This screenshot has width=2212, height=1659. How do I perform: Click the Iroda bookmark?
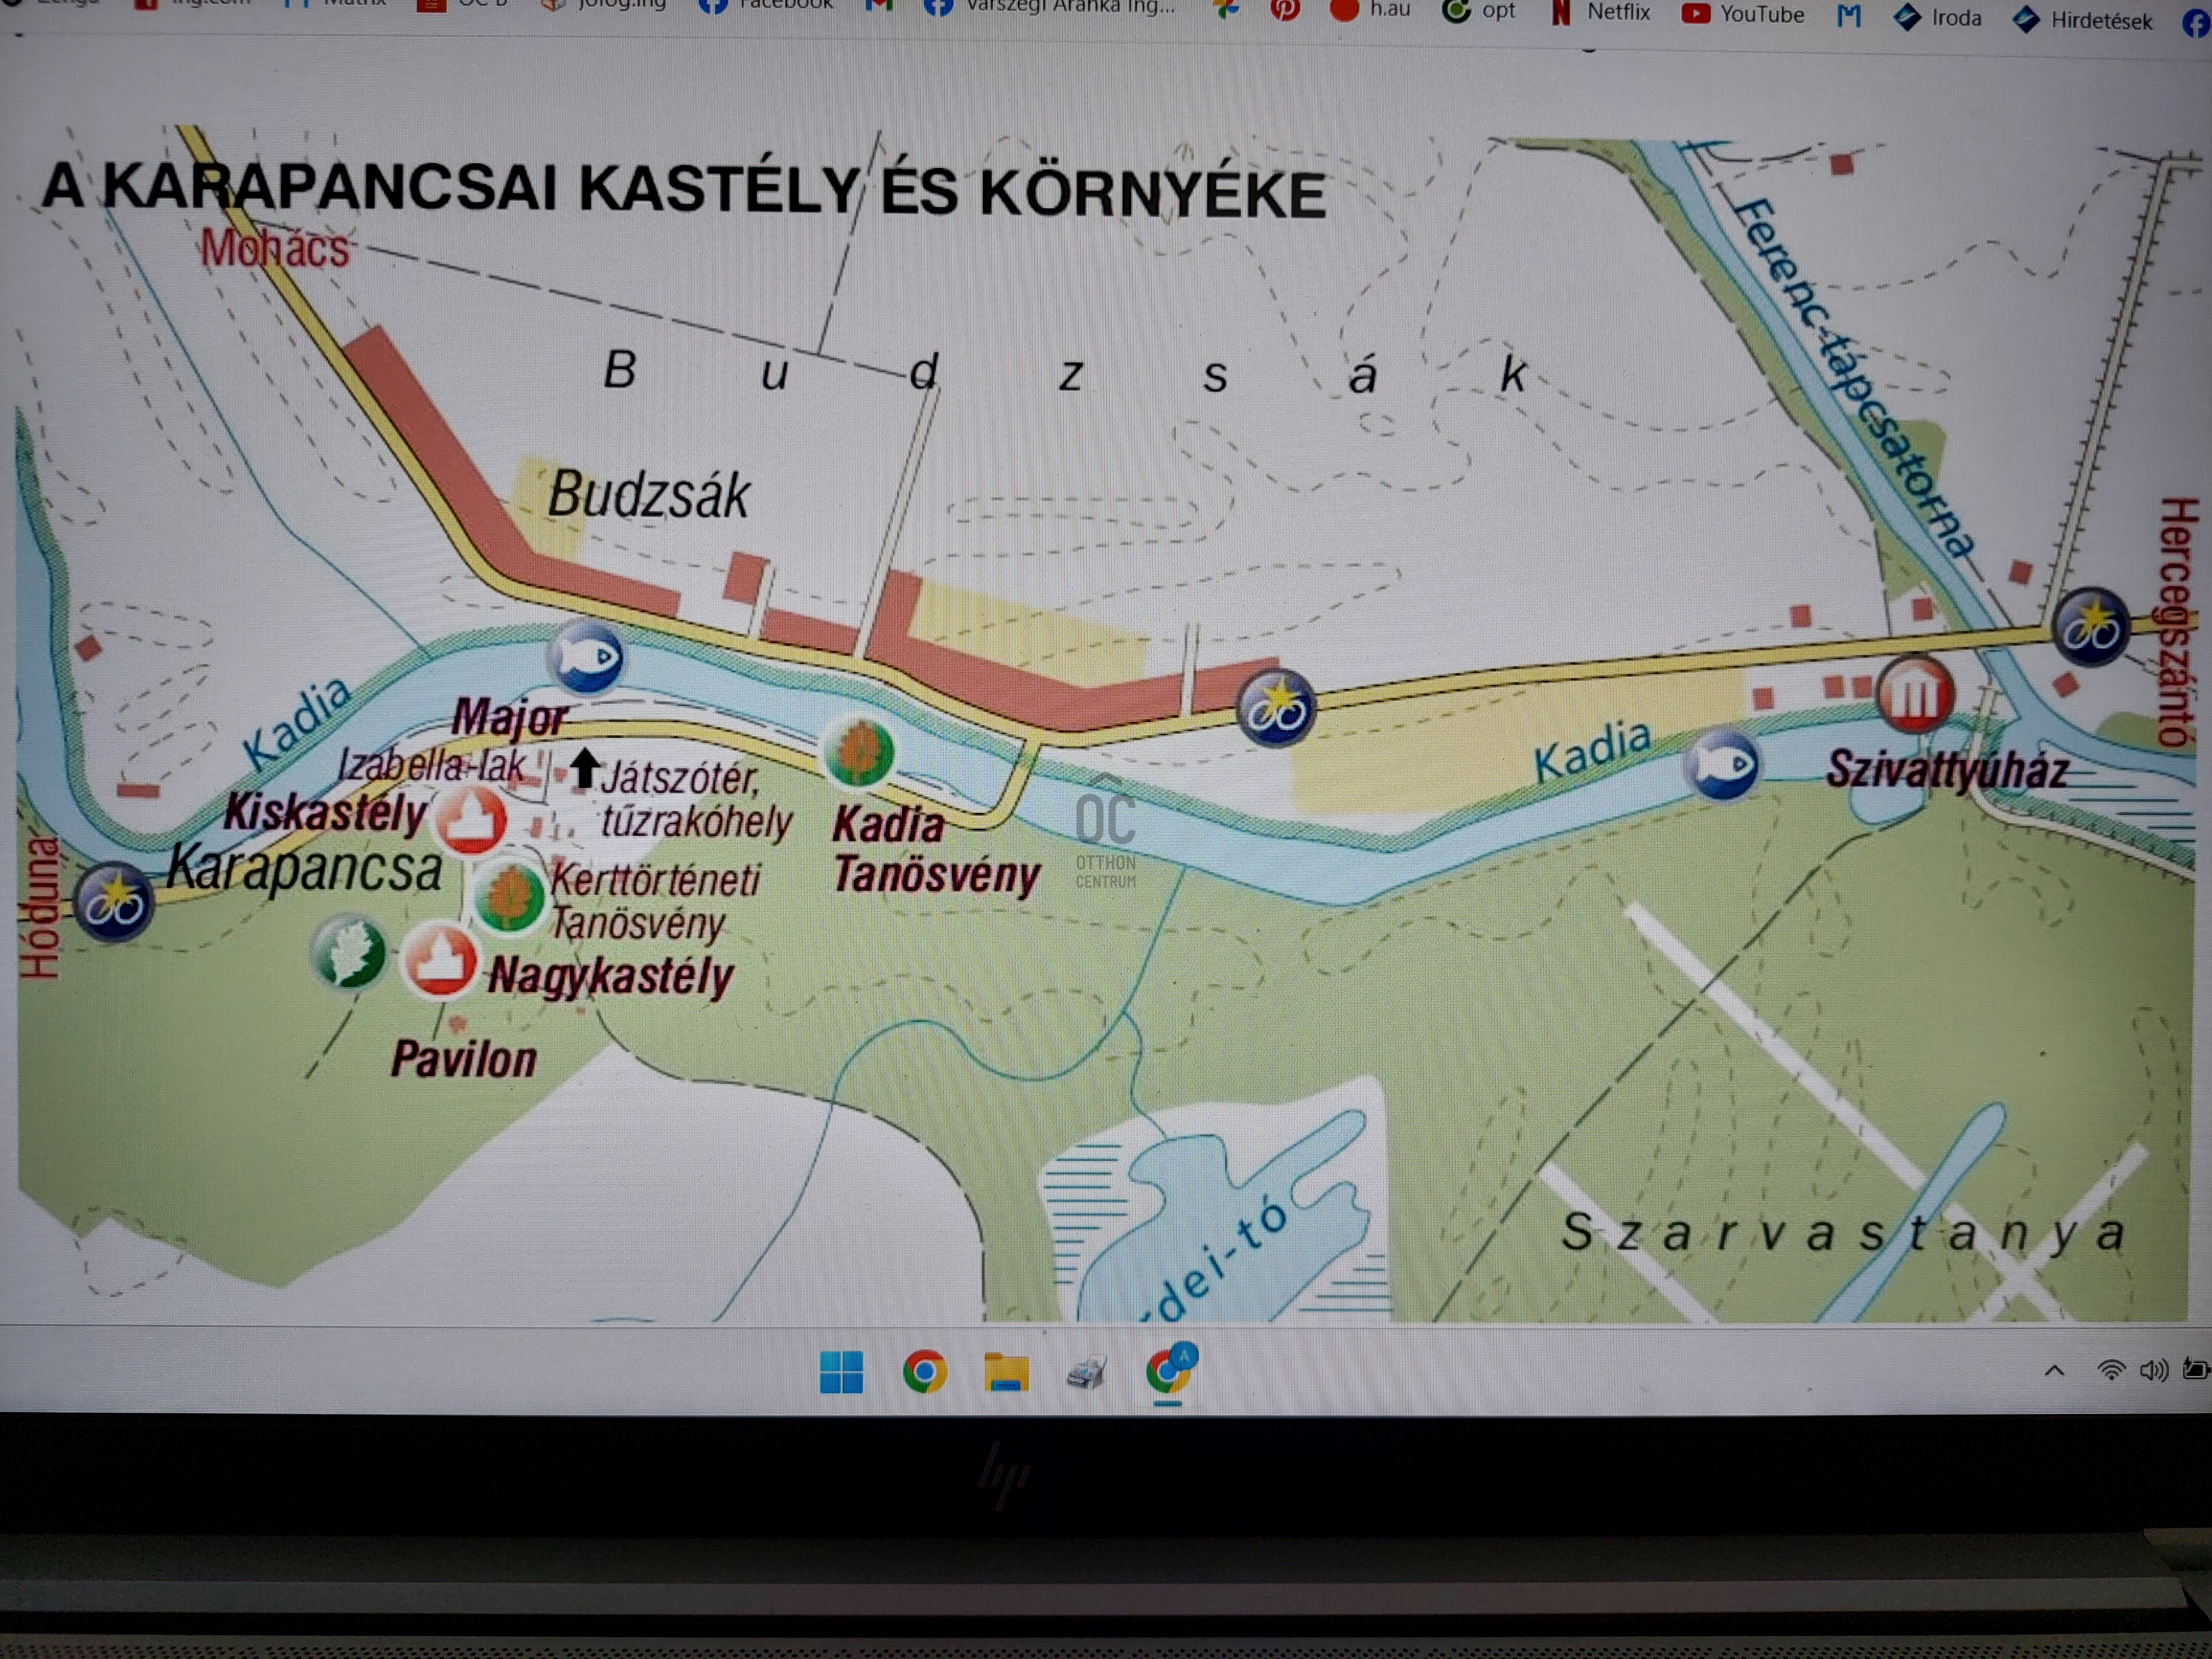[x=1939, y=17]
